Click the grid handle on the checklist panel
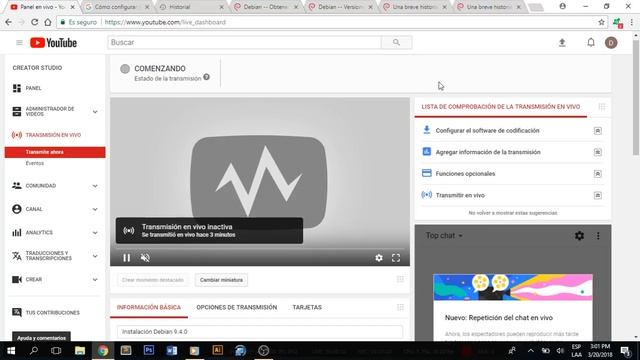The height and width of the screenshot is (360, 640). pyautogui.click(x=602, y=107)
